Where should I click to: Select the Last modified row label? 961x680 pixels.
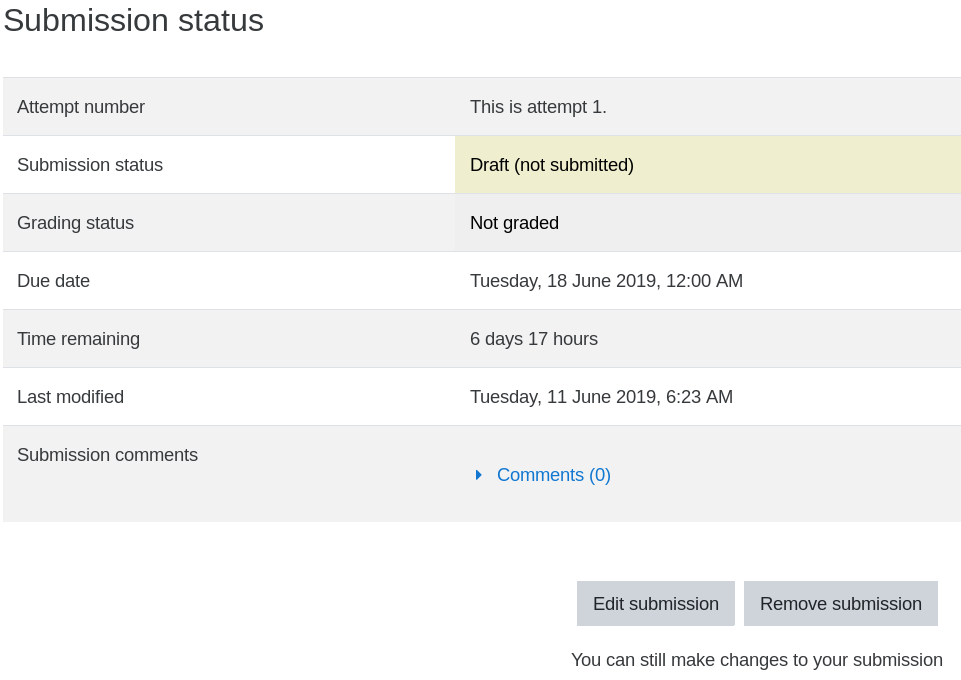pyautogui.click(x=70, y=397)
